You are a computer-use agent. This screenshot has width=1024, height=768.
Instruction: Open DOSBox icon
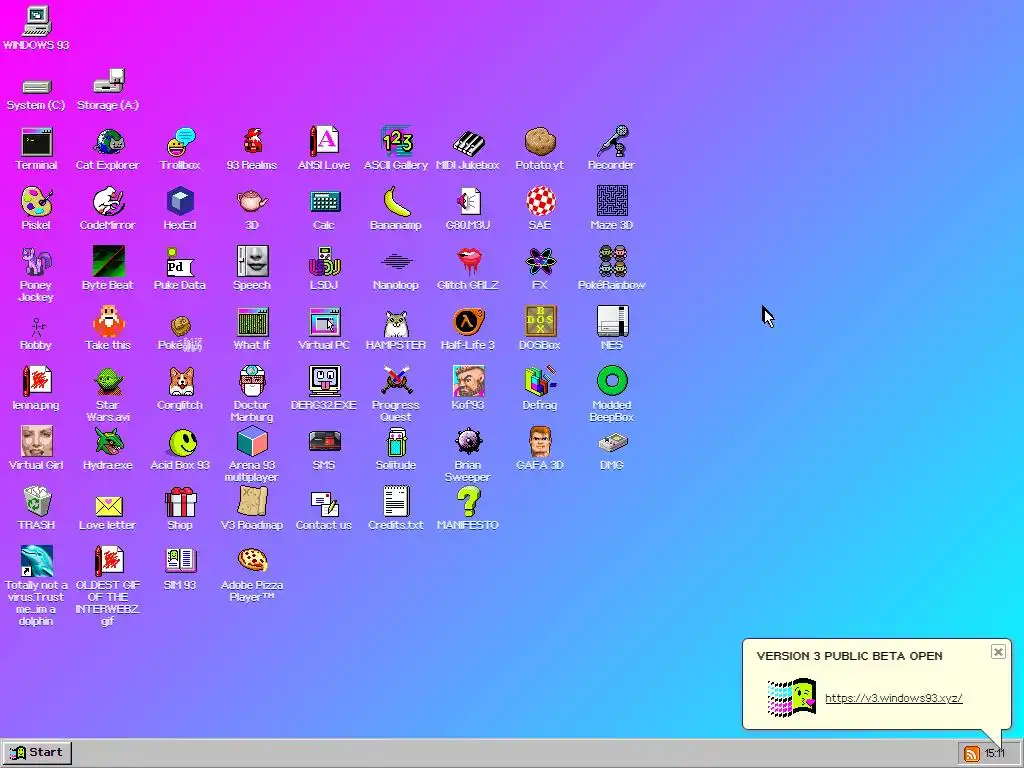click(540, 321)
